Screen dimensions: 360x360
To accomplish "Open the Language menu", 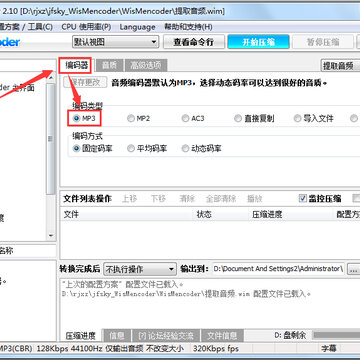I will point(137,27).
